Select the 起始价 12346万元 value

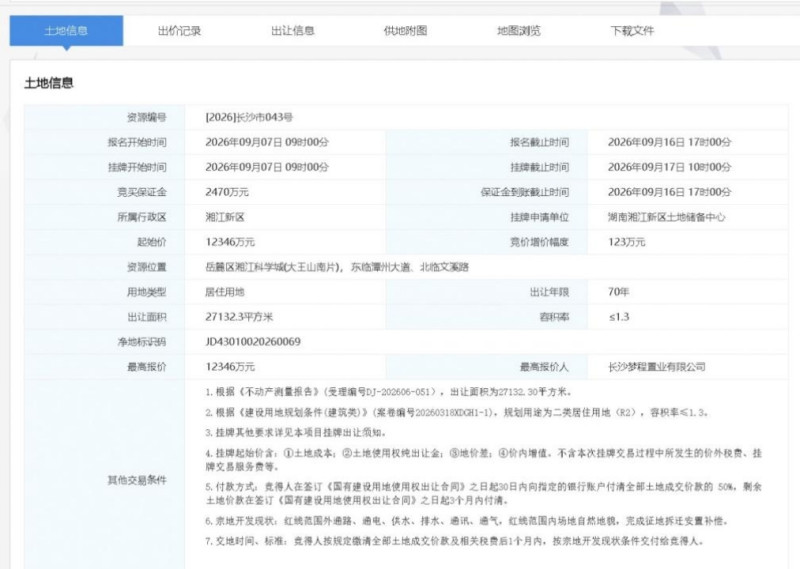point(230,242)
